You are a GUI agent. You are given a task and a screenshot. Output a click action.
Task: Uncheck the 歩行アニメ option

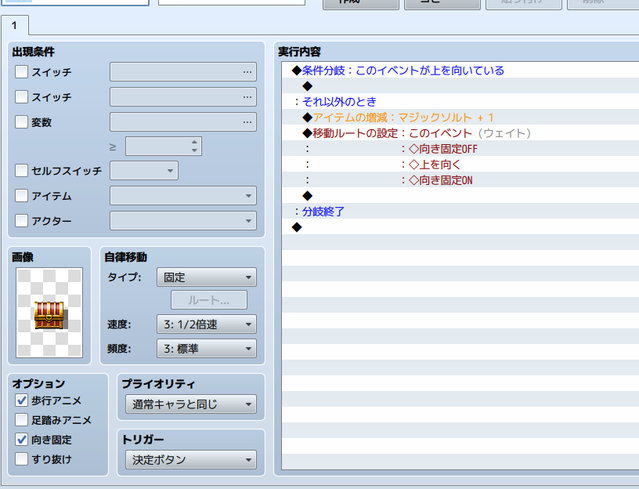21,401
